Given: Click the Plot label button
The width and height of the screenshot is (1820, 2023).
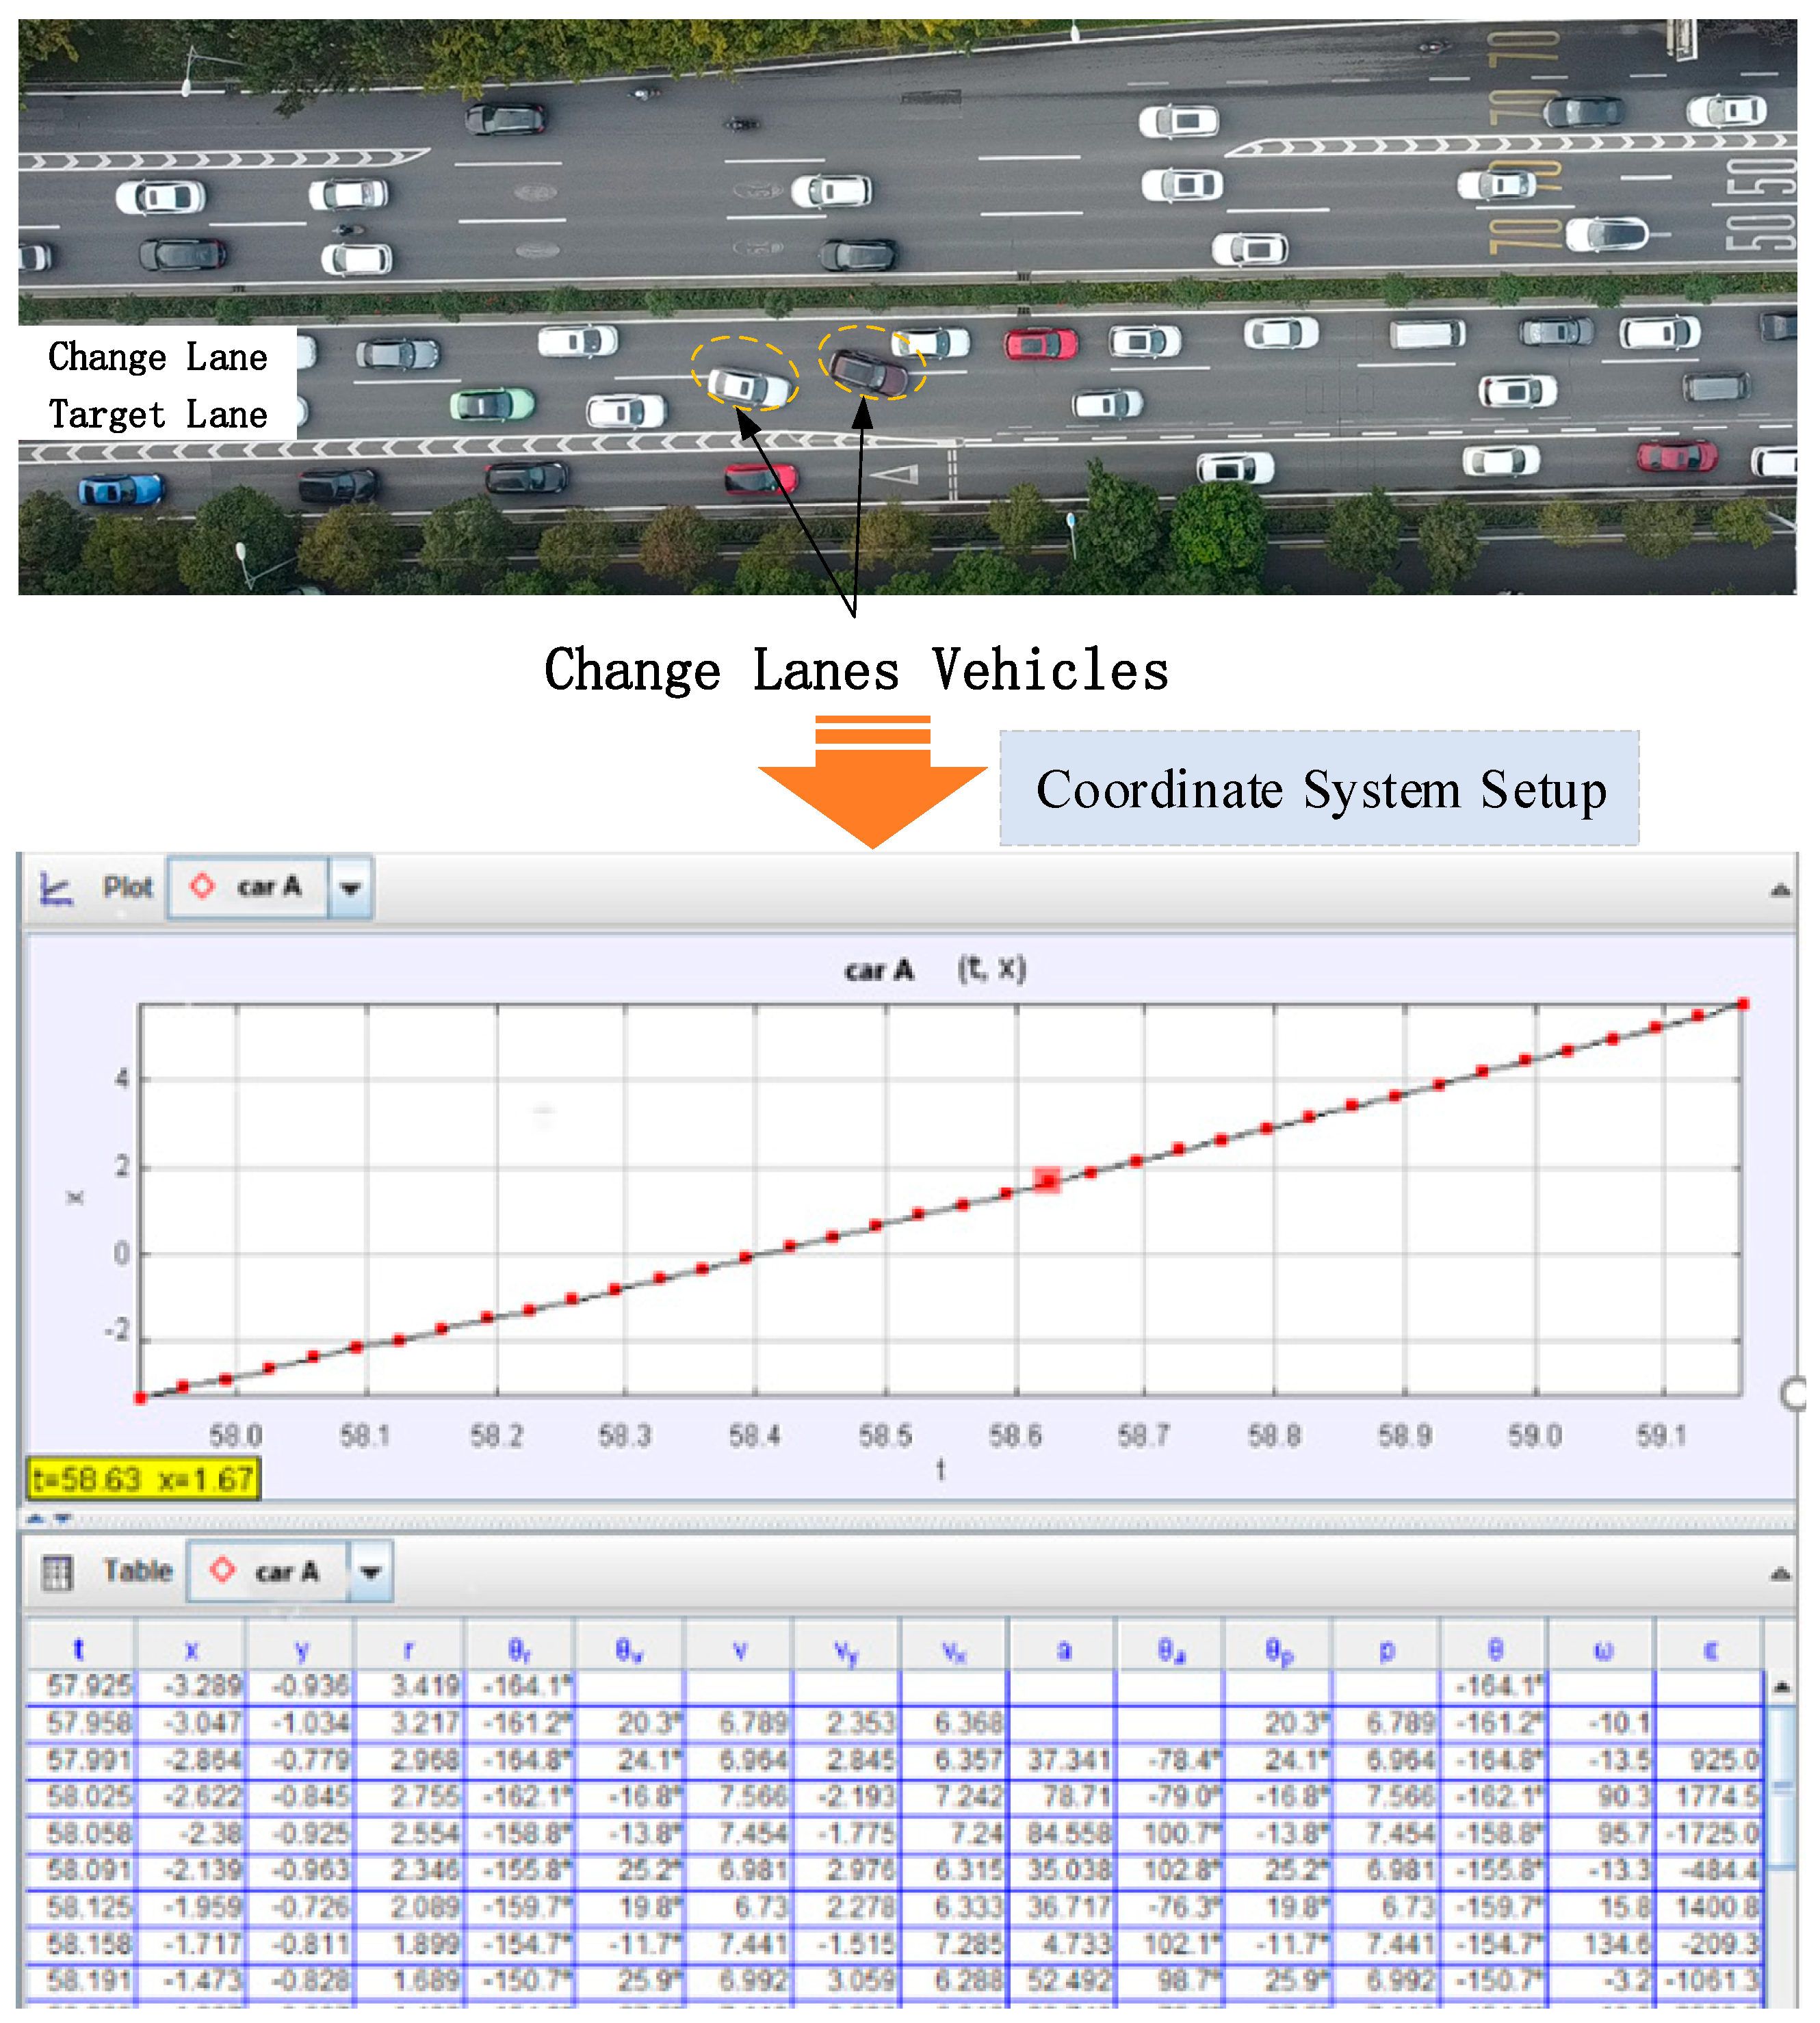Looking at the screenshot, I should 128,887.
